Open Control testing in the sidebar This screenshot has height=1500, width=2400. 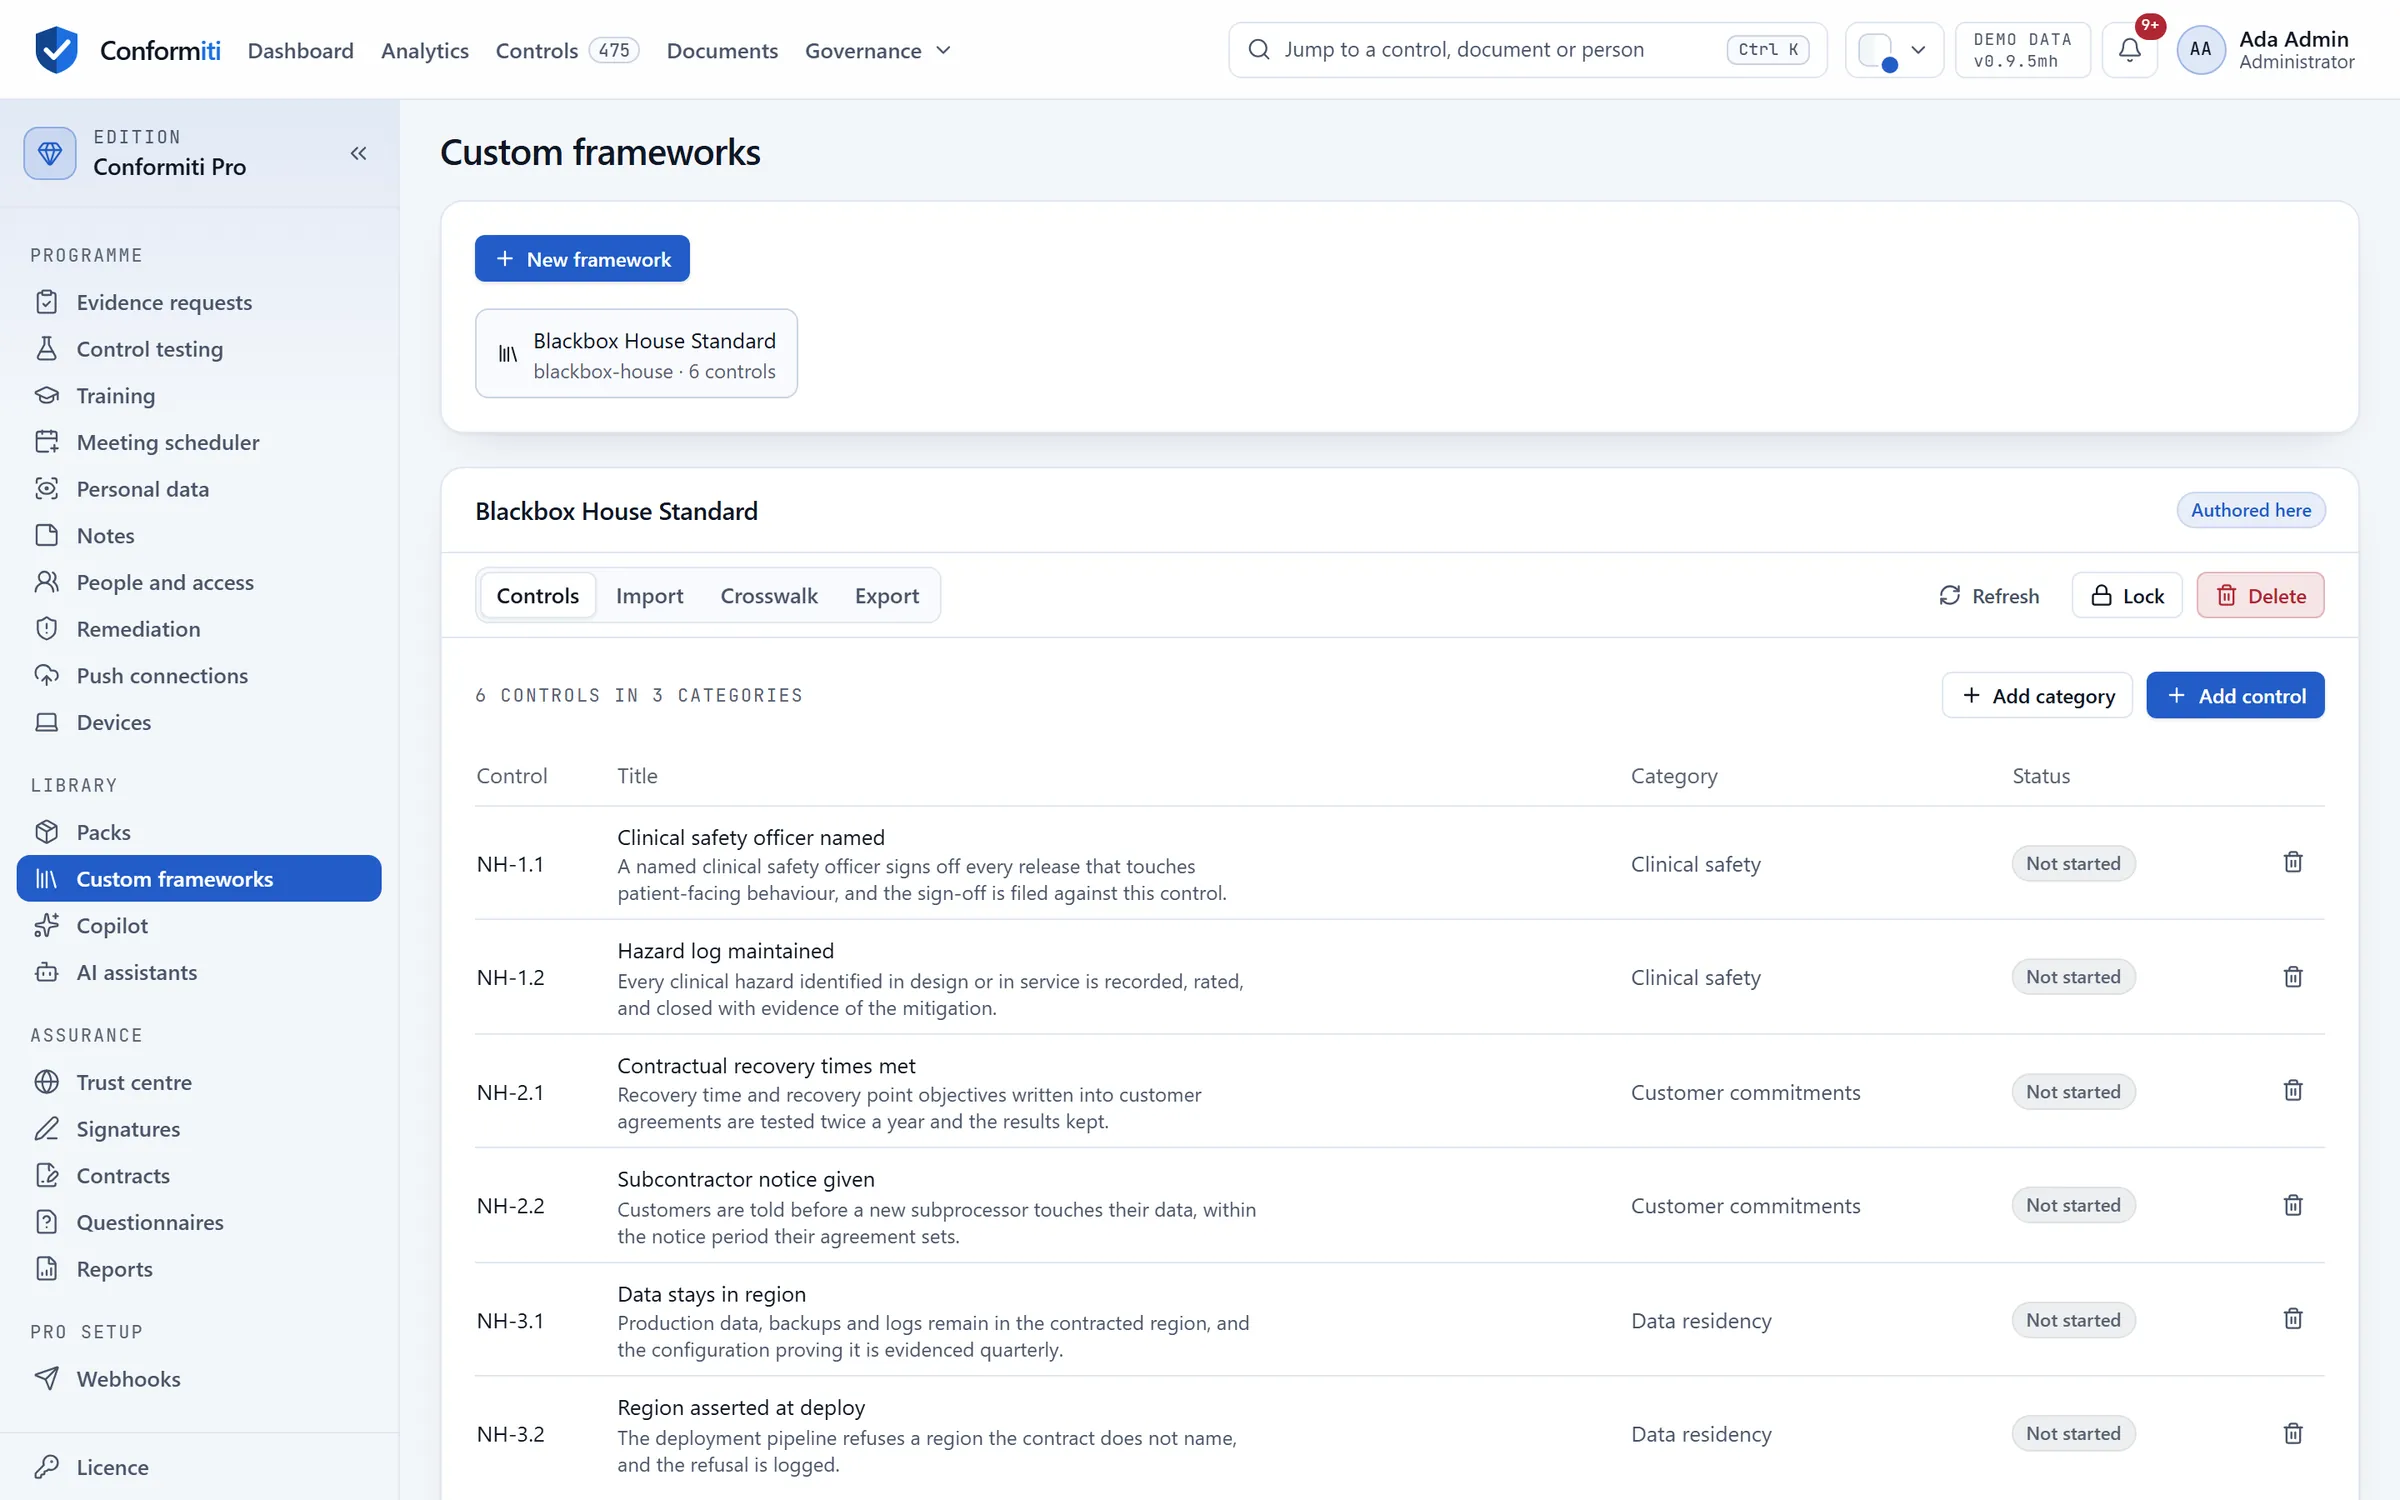[199, 349]
